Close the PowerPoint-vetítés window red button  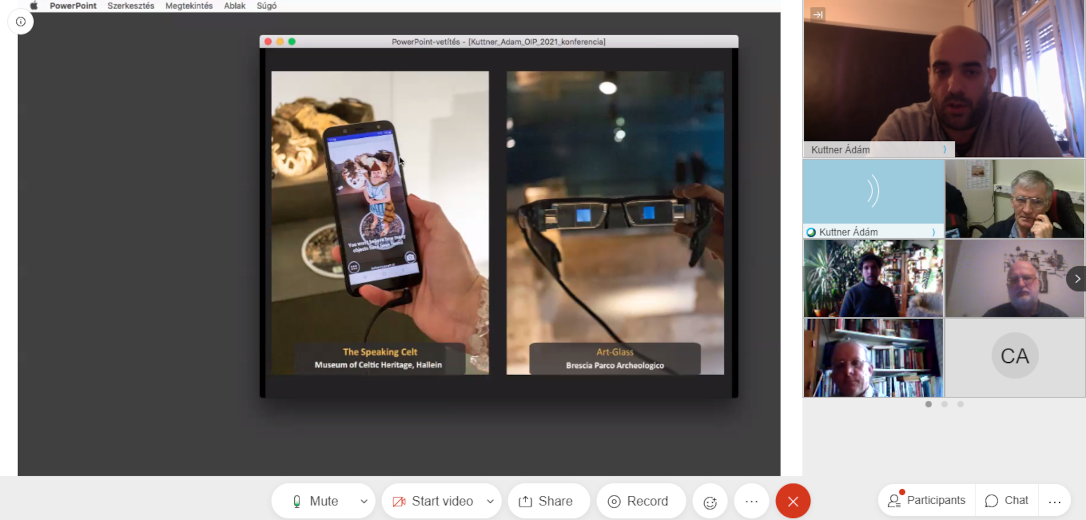pyautogui.click(x=269, y=42)
